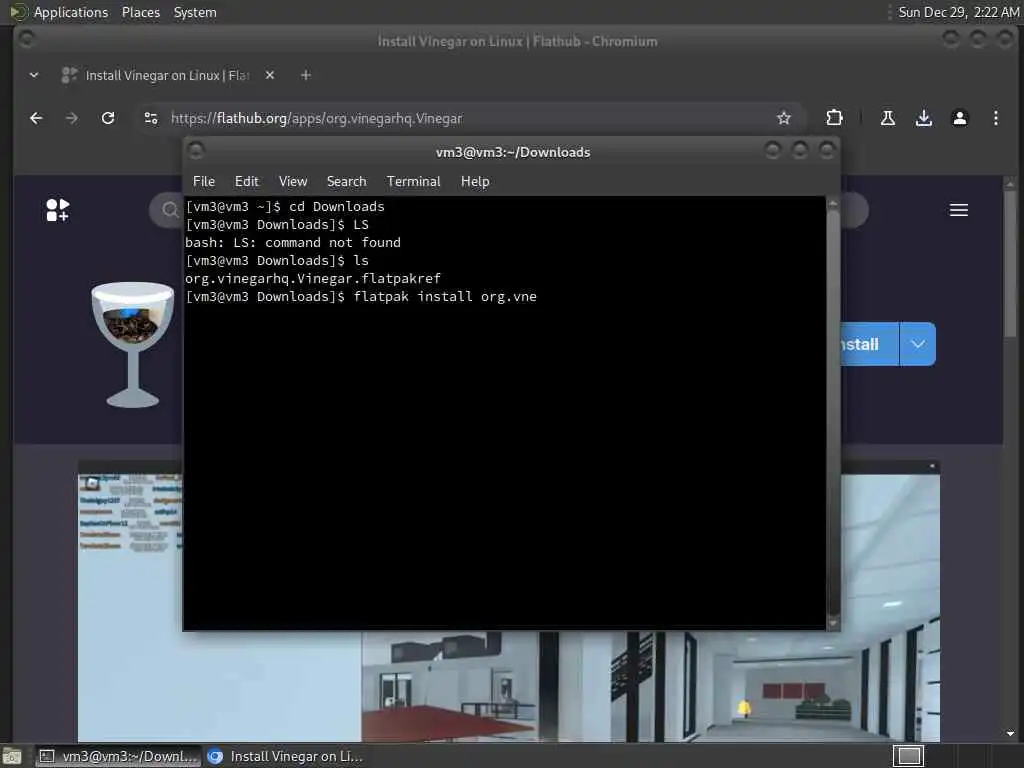
Task: Click the date and time clock
Action: 958,12
